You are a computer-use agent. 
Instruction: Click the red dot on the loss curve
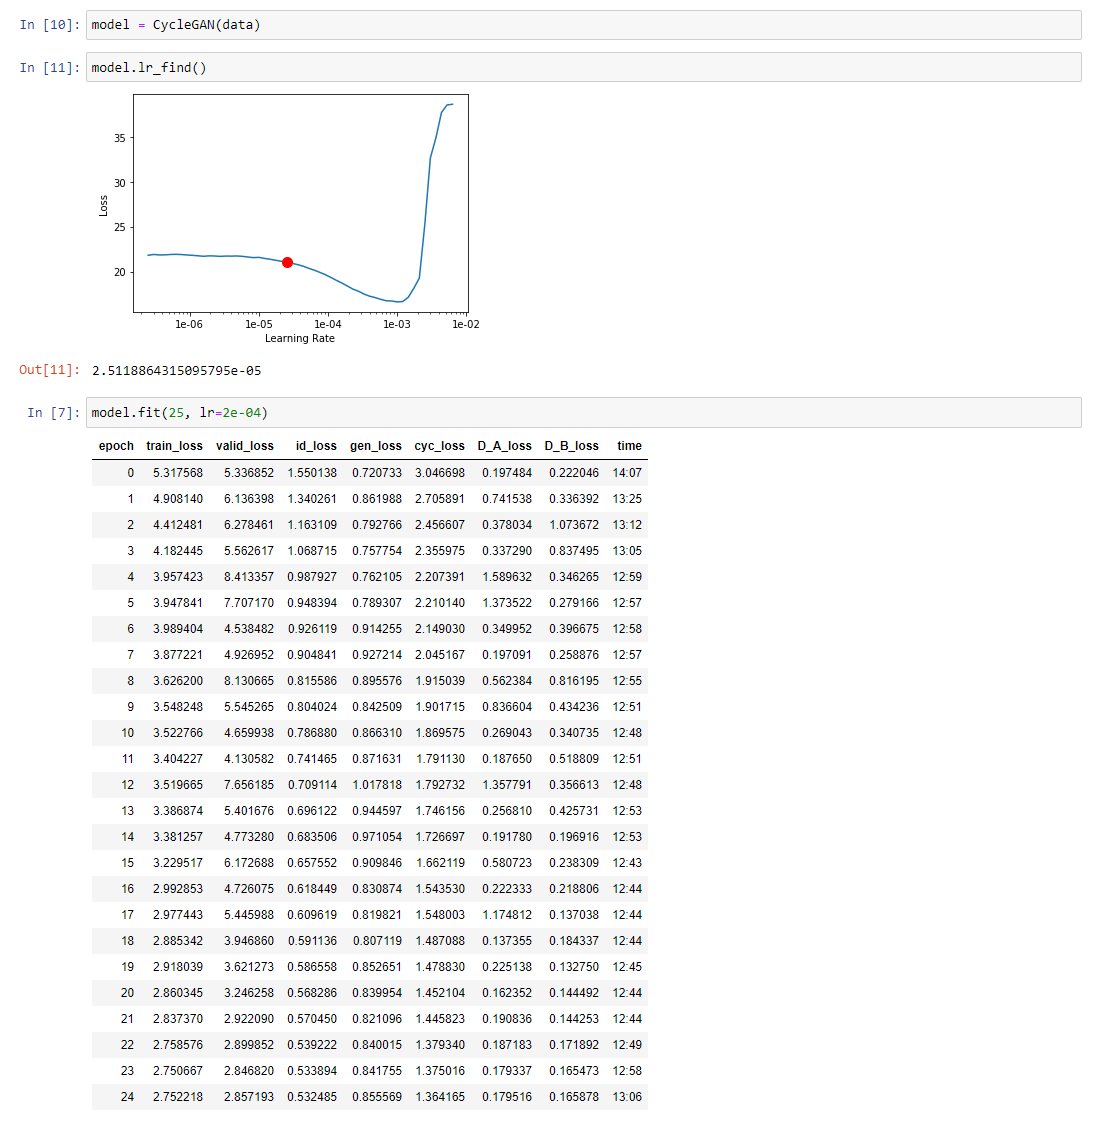(287, 263)
